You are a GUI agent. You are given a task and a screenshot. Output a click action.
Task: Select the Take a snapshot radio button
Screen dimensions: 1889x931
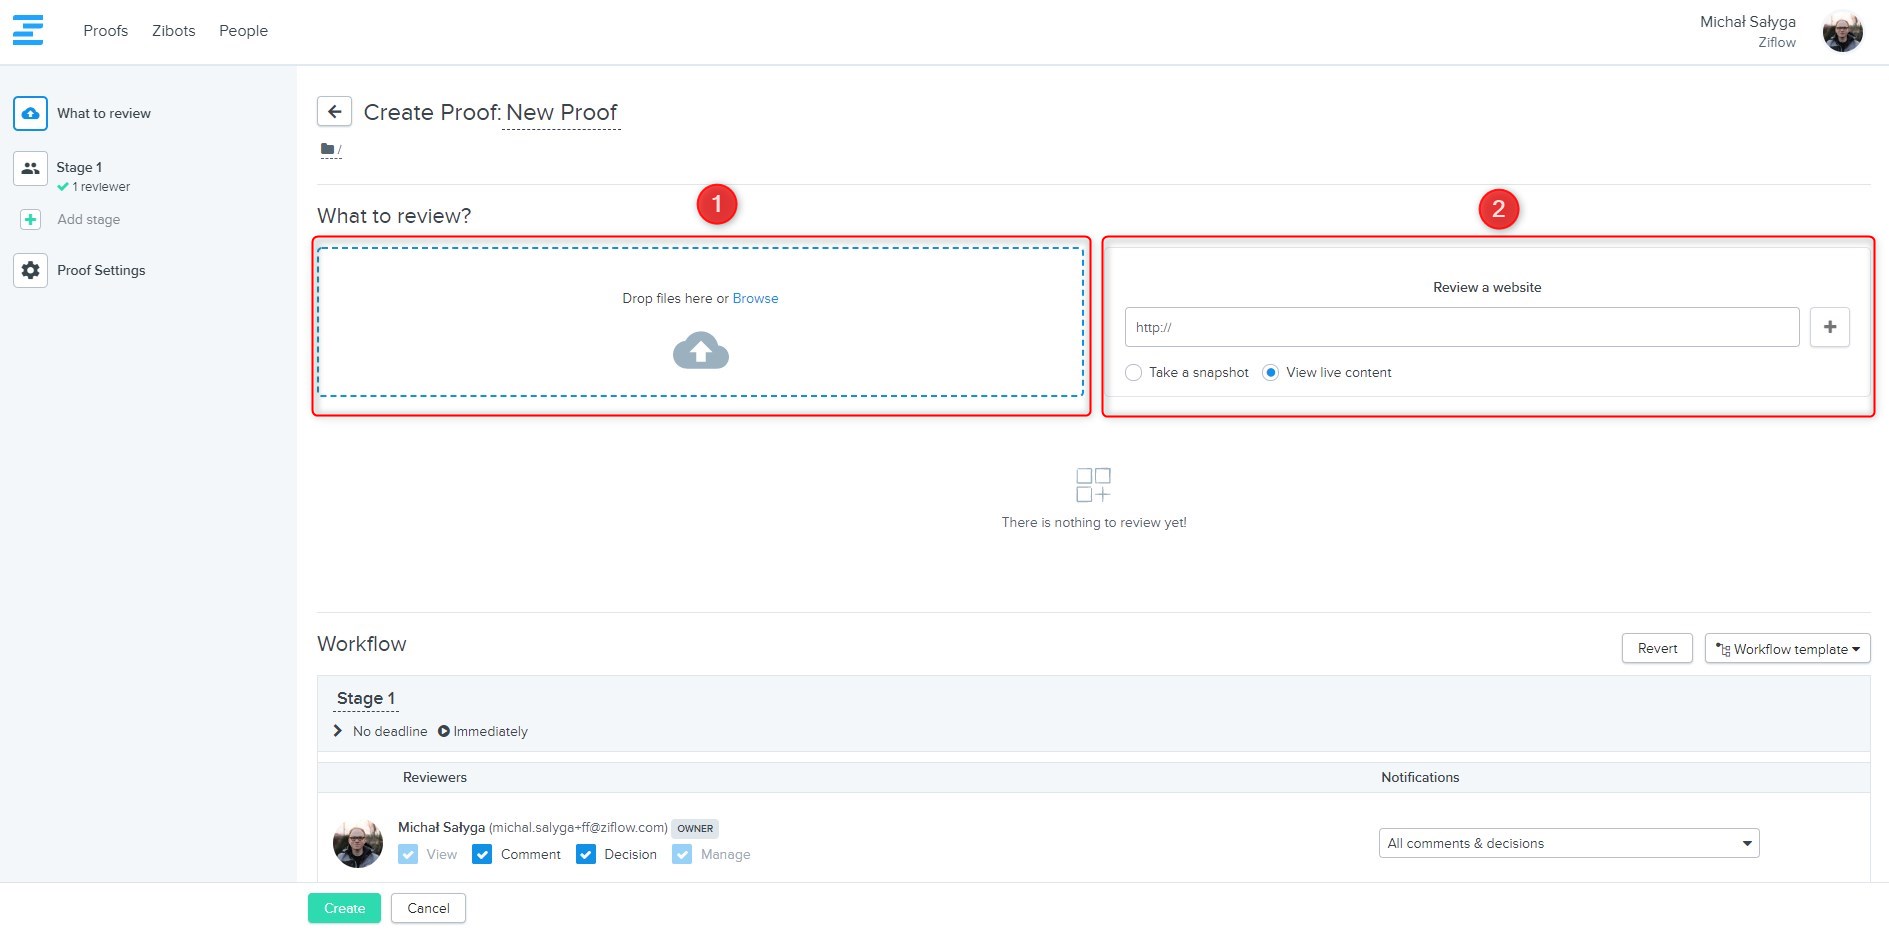pyautogui.click(x=1133, y=373)
